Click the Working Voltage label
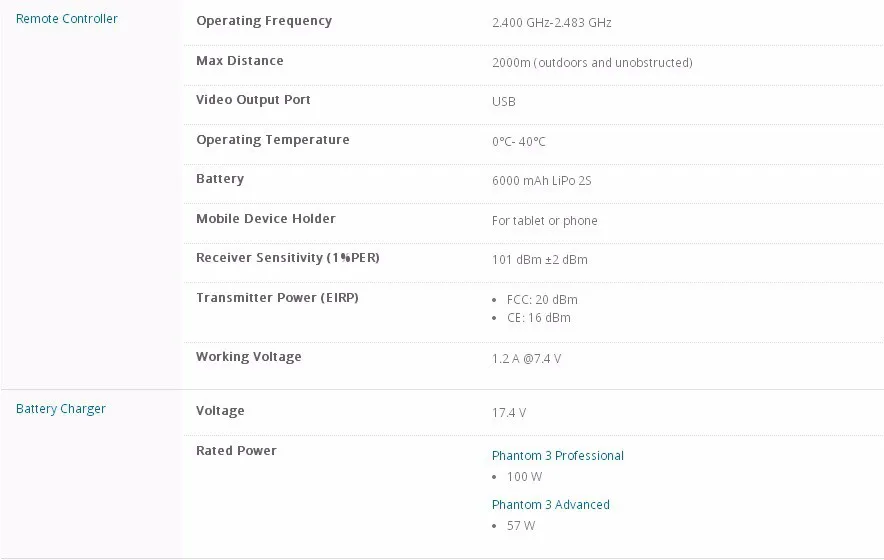The image size is (884, 560). pos(249,357)
